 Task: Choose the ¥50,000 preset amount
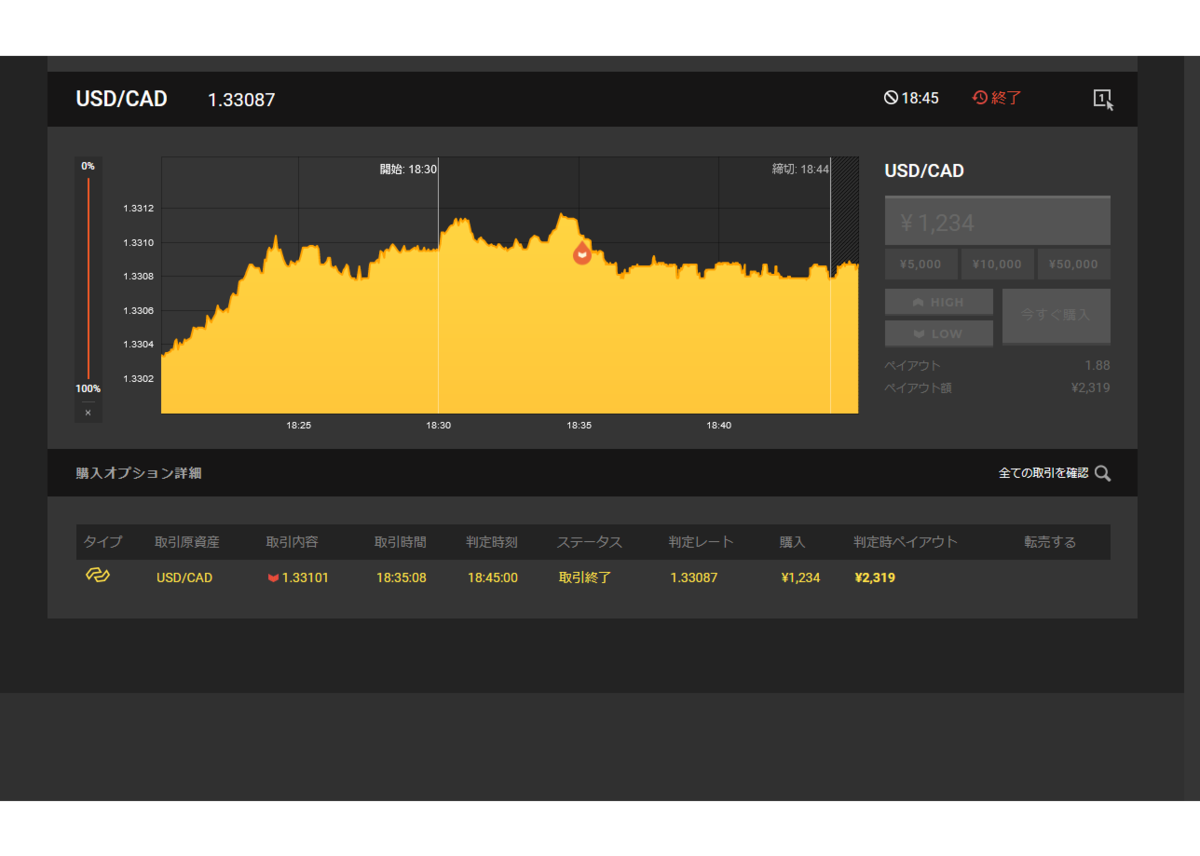pos(1074,264)
